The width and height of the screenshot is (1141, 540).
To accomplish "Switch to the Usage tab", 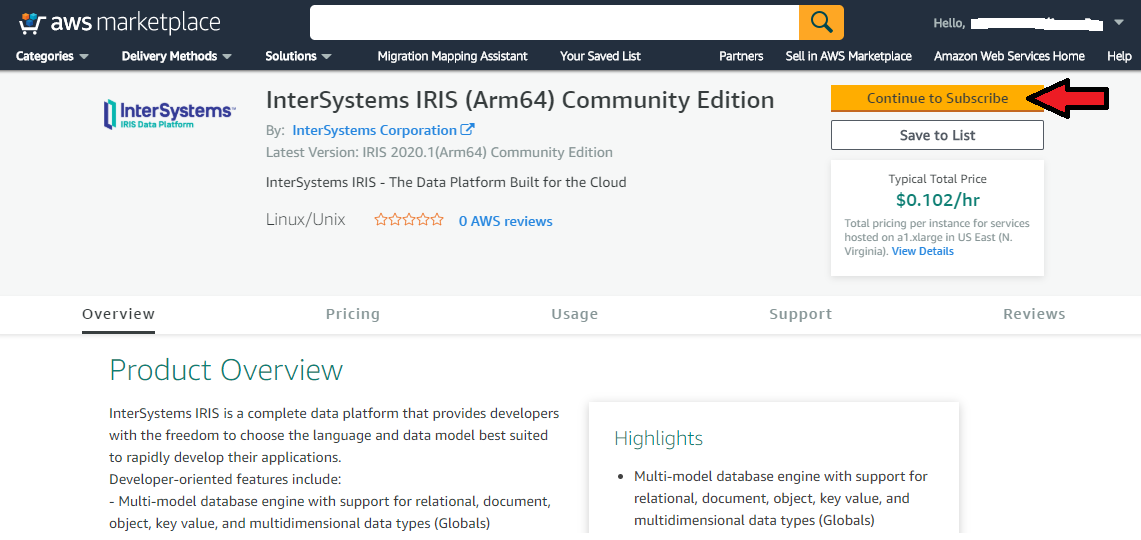I will click(575, 314).
